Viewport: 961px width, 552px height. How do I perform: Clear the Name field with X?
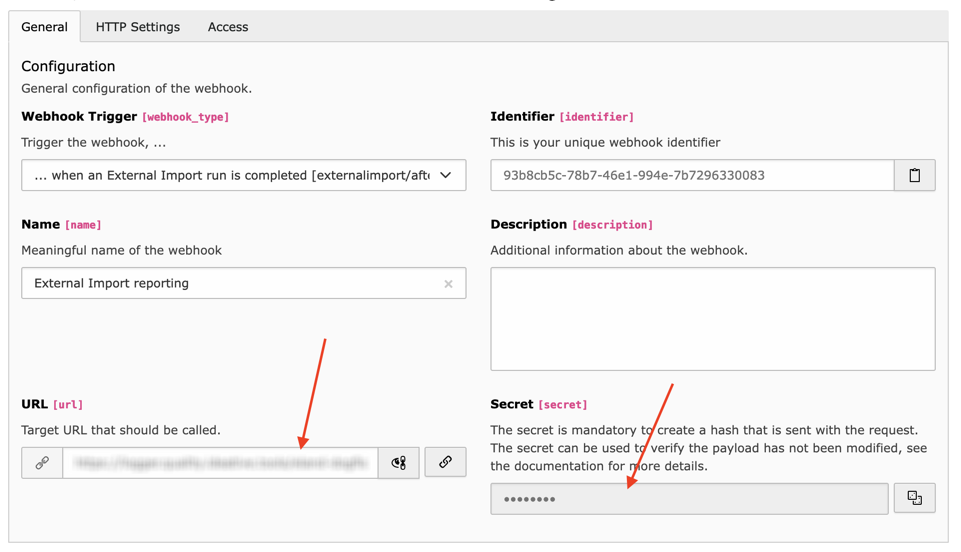tap(449, 284)
